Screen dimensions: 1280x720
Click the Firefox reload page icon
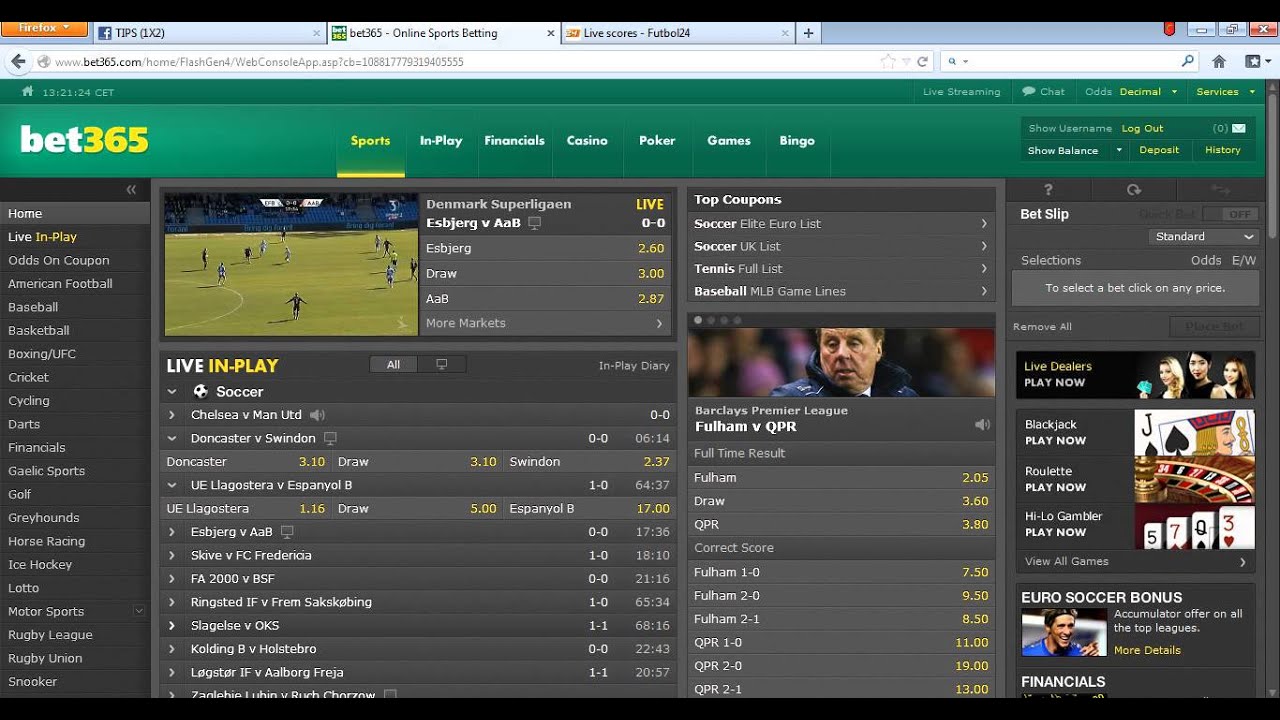(x=922, y=61)
